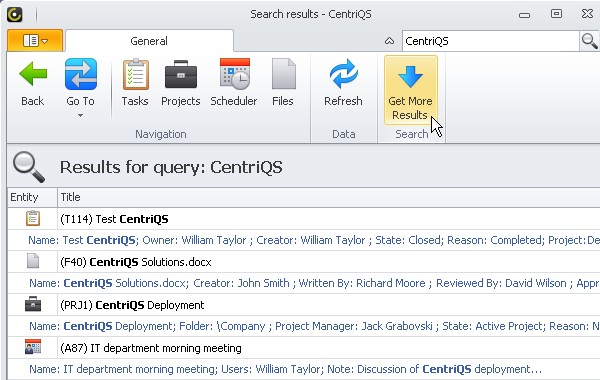
Task: Click the green Back arrow icon
Action: click(x=33, y=74)
